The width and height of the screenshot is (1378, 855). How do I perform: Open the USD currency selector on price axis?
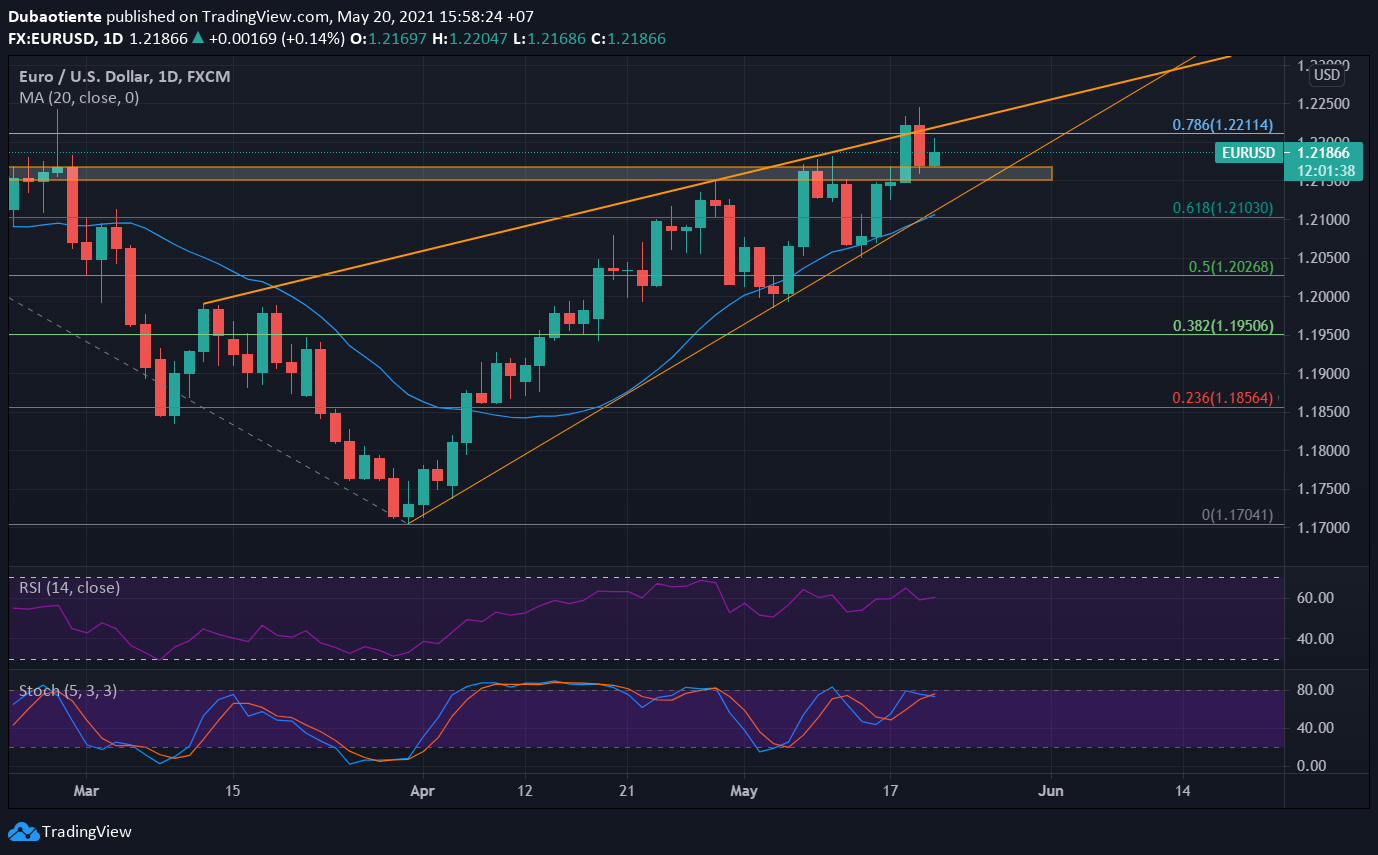point(1327,75)
